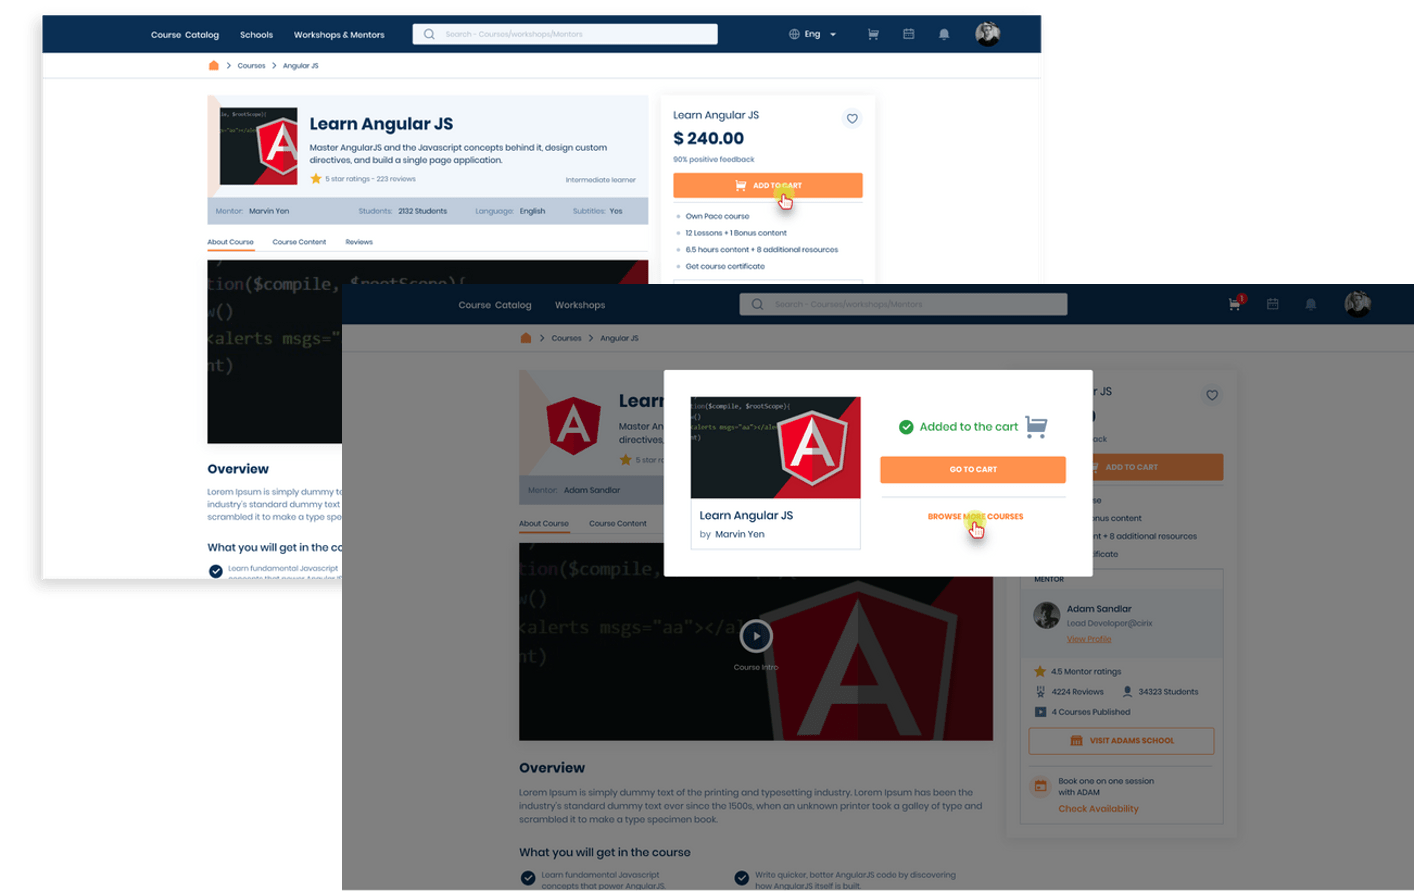Viewport: 1414px width, 891px height.
Task: Open the notifications bell icon
Action: [943, 34]
